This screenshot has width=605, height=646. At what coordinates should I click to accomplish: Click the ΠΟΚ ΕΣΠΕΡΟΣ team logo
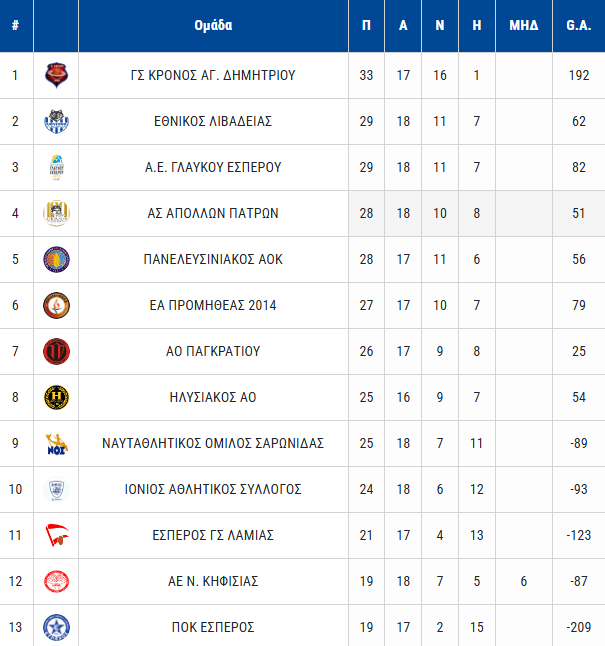(x=56, y=627)
